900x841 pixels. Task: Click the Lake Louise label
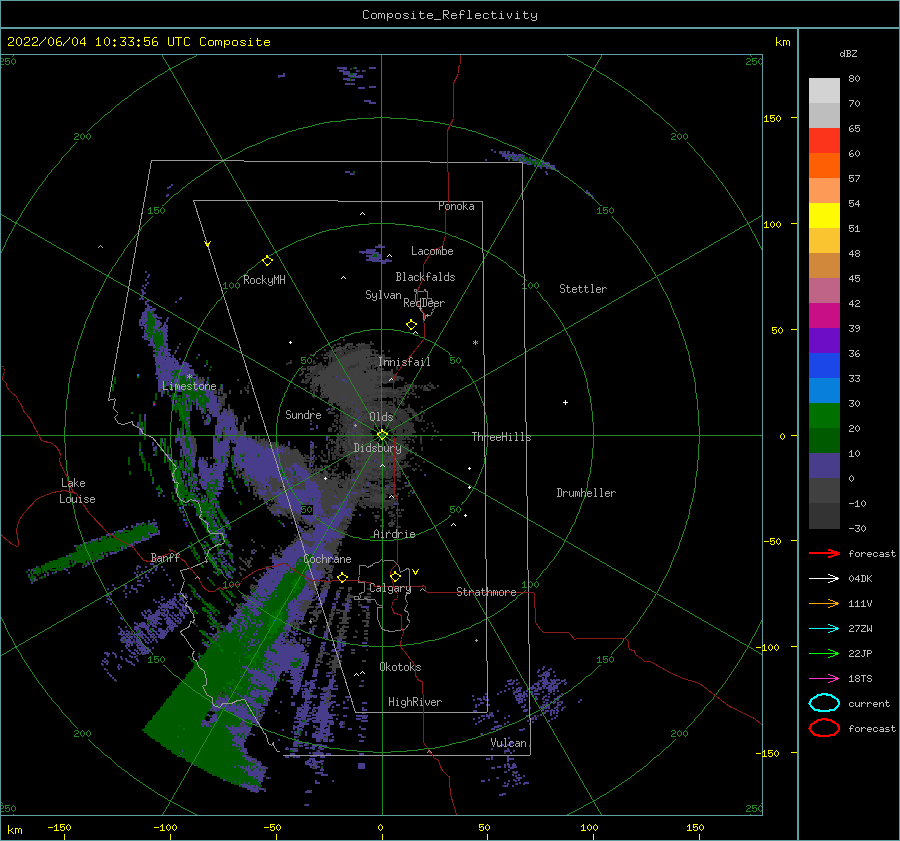(77, 491)
